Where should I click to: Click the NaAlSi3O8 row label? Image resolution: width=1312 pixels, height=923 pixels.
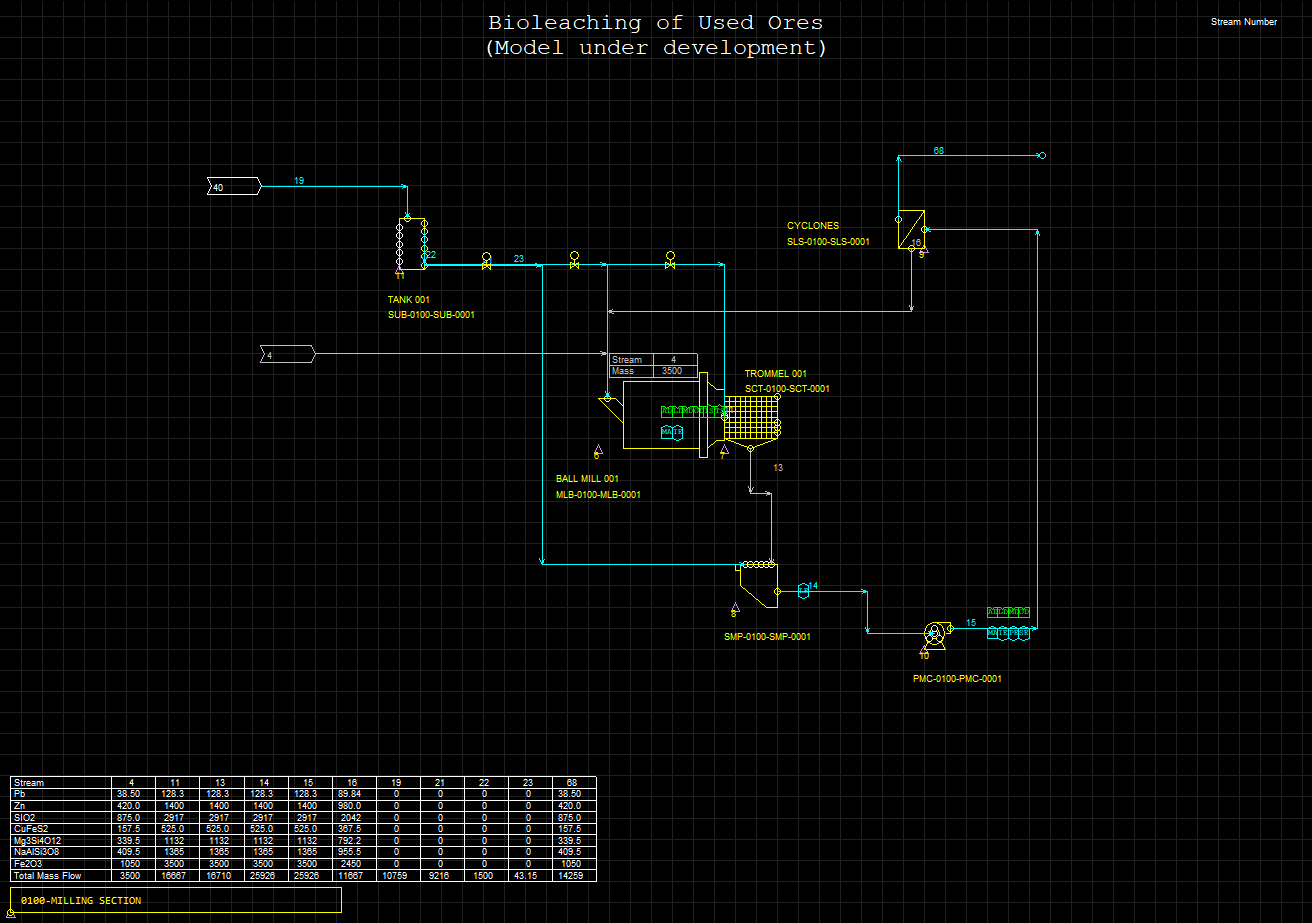tap(59, 852)
